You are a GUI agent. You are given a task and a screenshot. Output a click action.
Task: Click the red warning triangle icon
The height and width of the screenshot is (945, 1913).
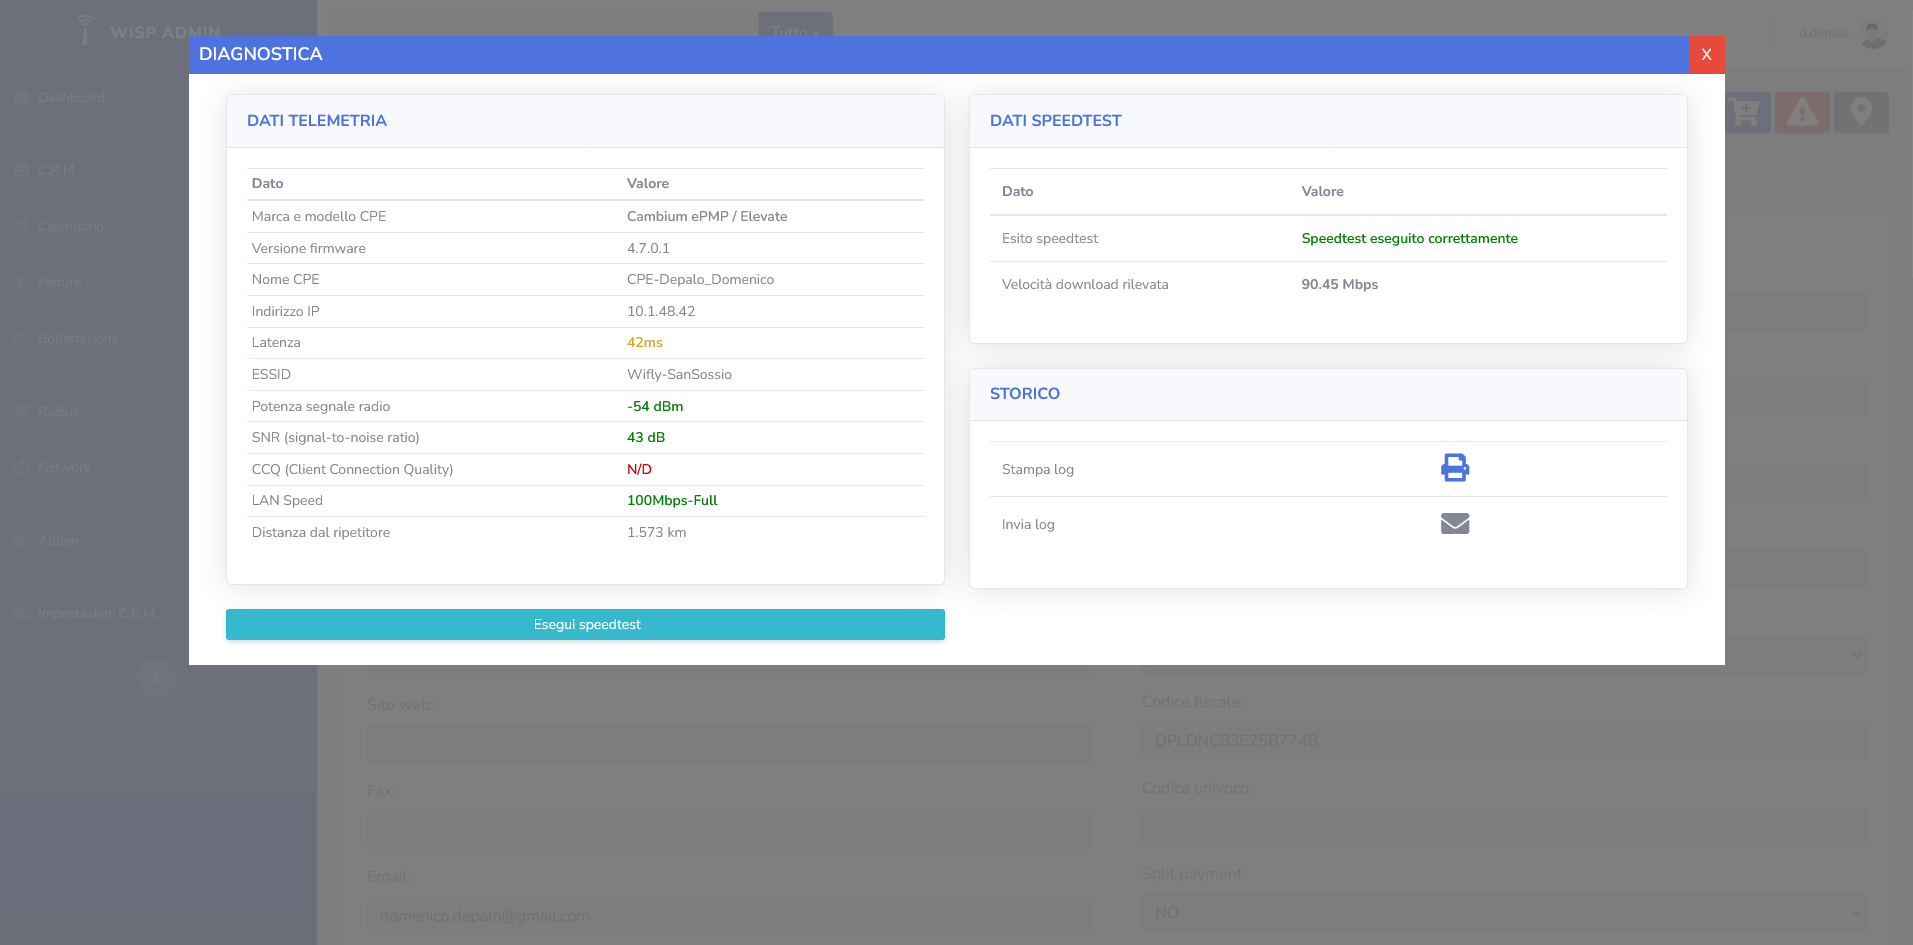coord(1803,113)
